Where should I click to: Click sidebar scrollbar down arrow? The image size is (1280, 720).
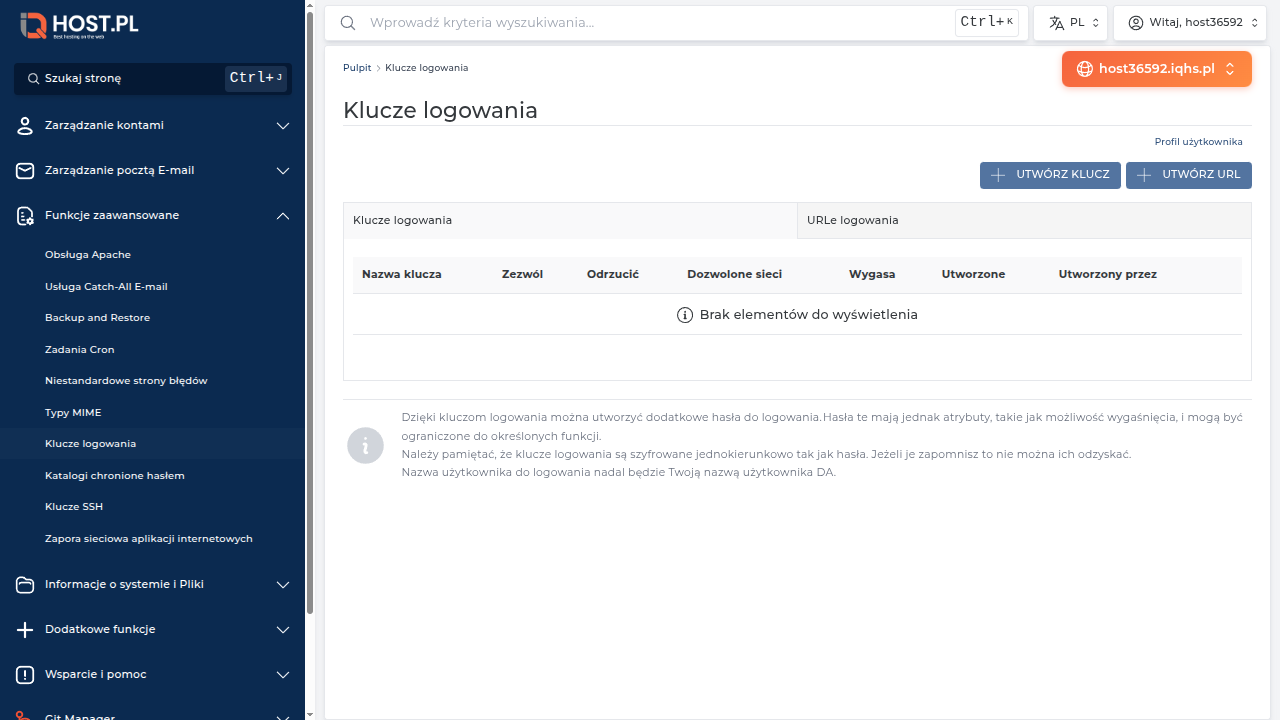[x=310, y=714]
